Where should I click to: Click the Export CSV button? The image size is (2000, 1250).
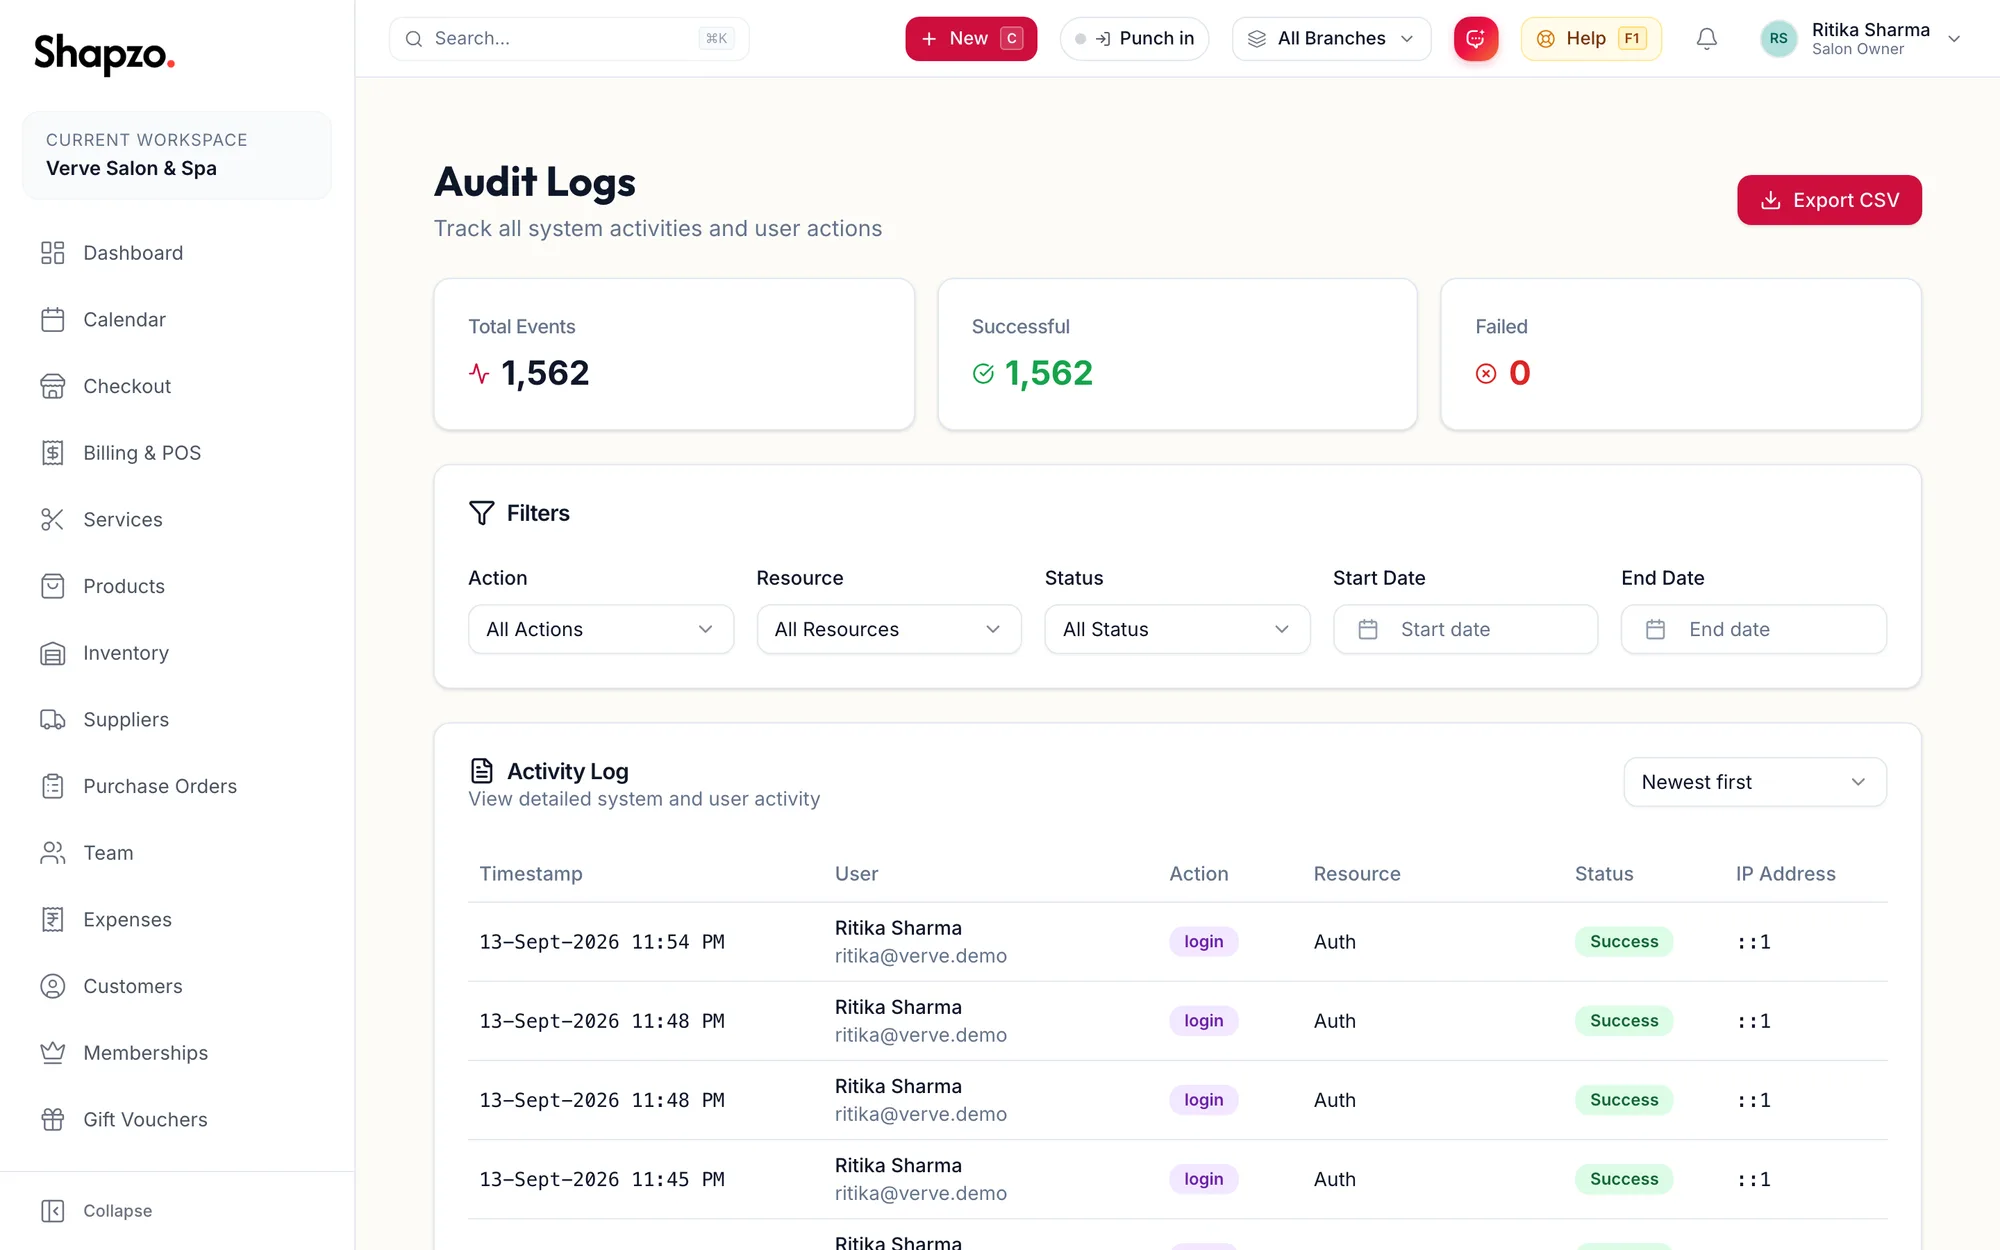coord(1829,200)
